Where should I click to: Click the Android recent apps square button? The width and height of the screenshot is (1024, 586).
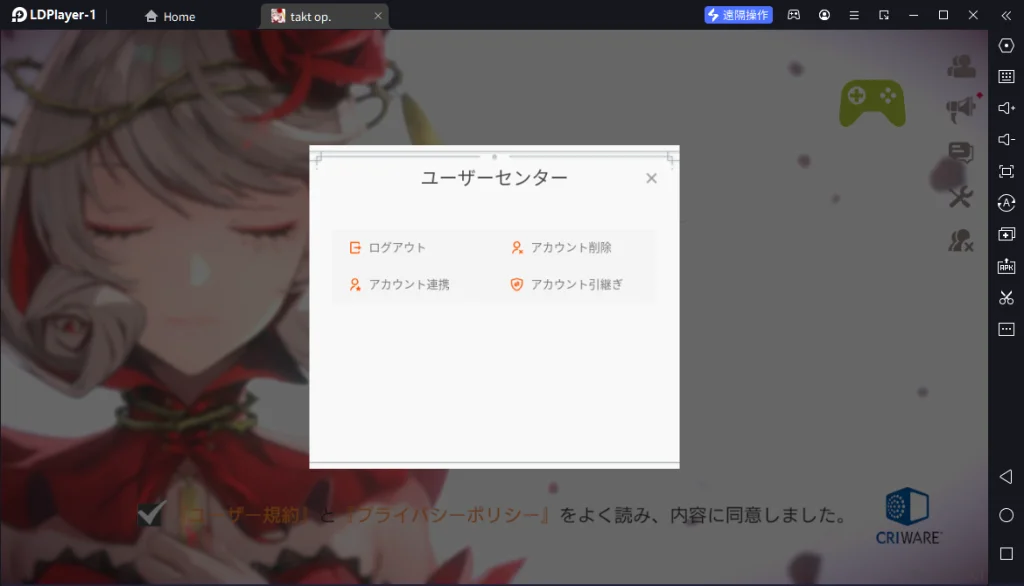pyautogui.click(x=1006, y=553)
